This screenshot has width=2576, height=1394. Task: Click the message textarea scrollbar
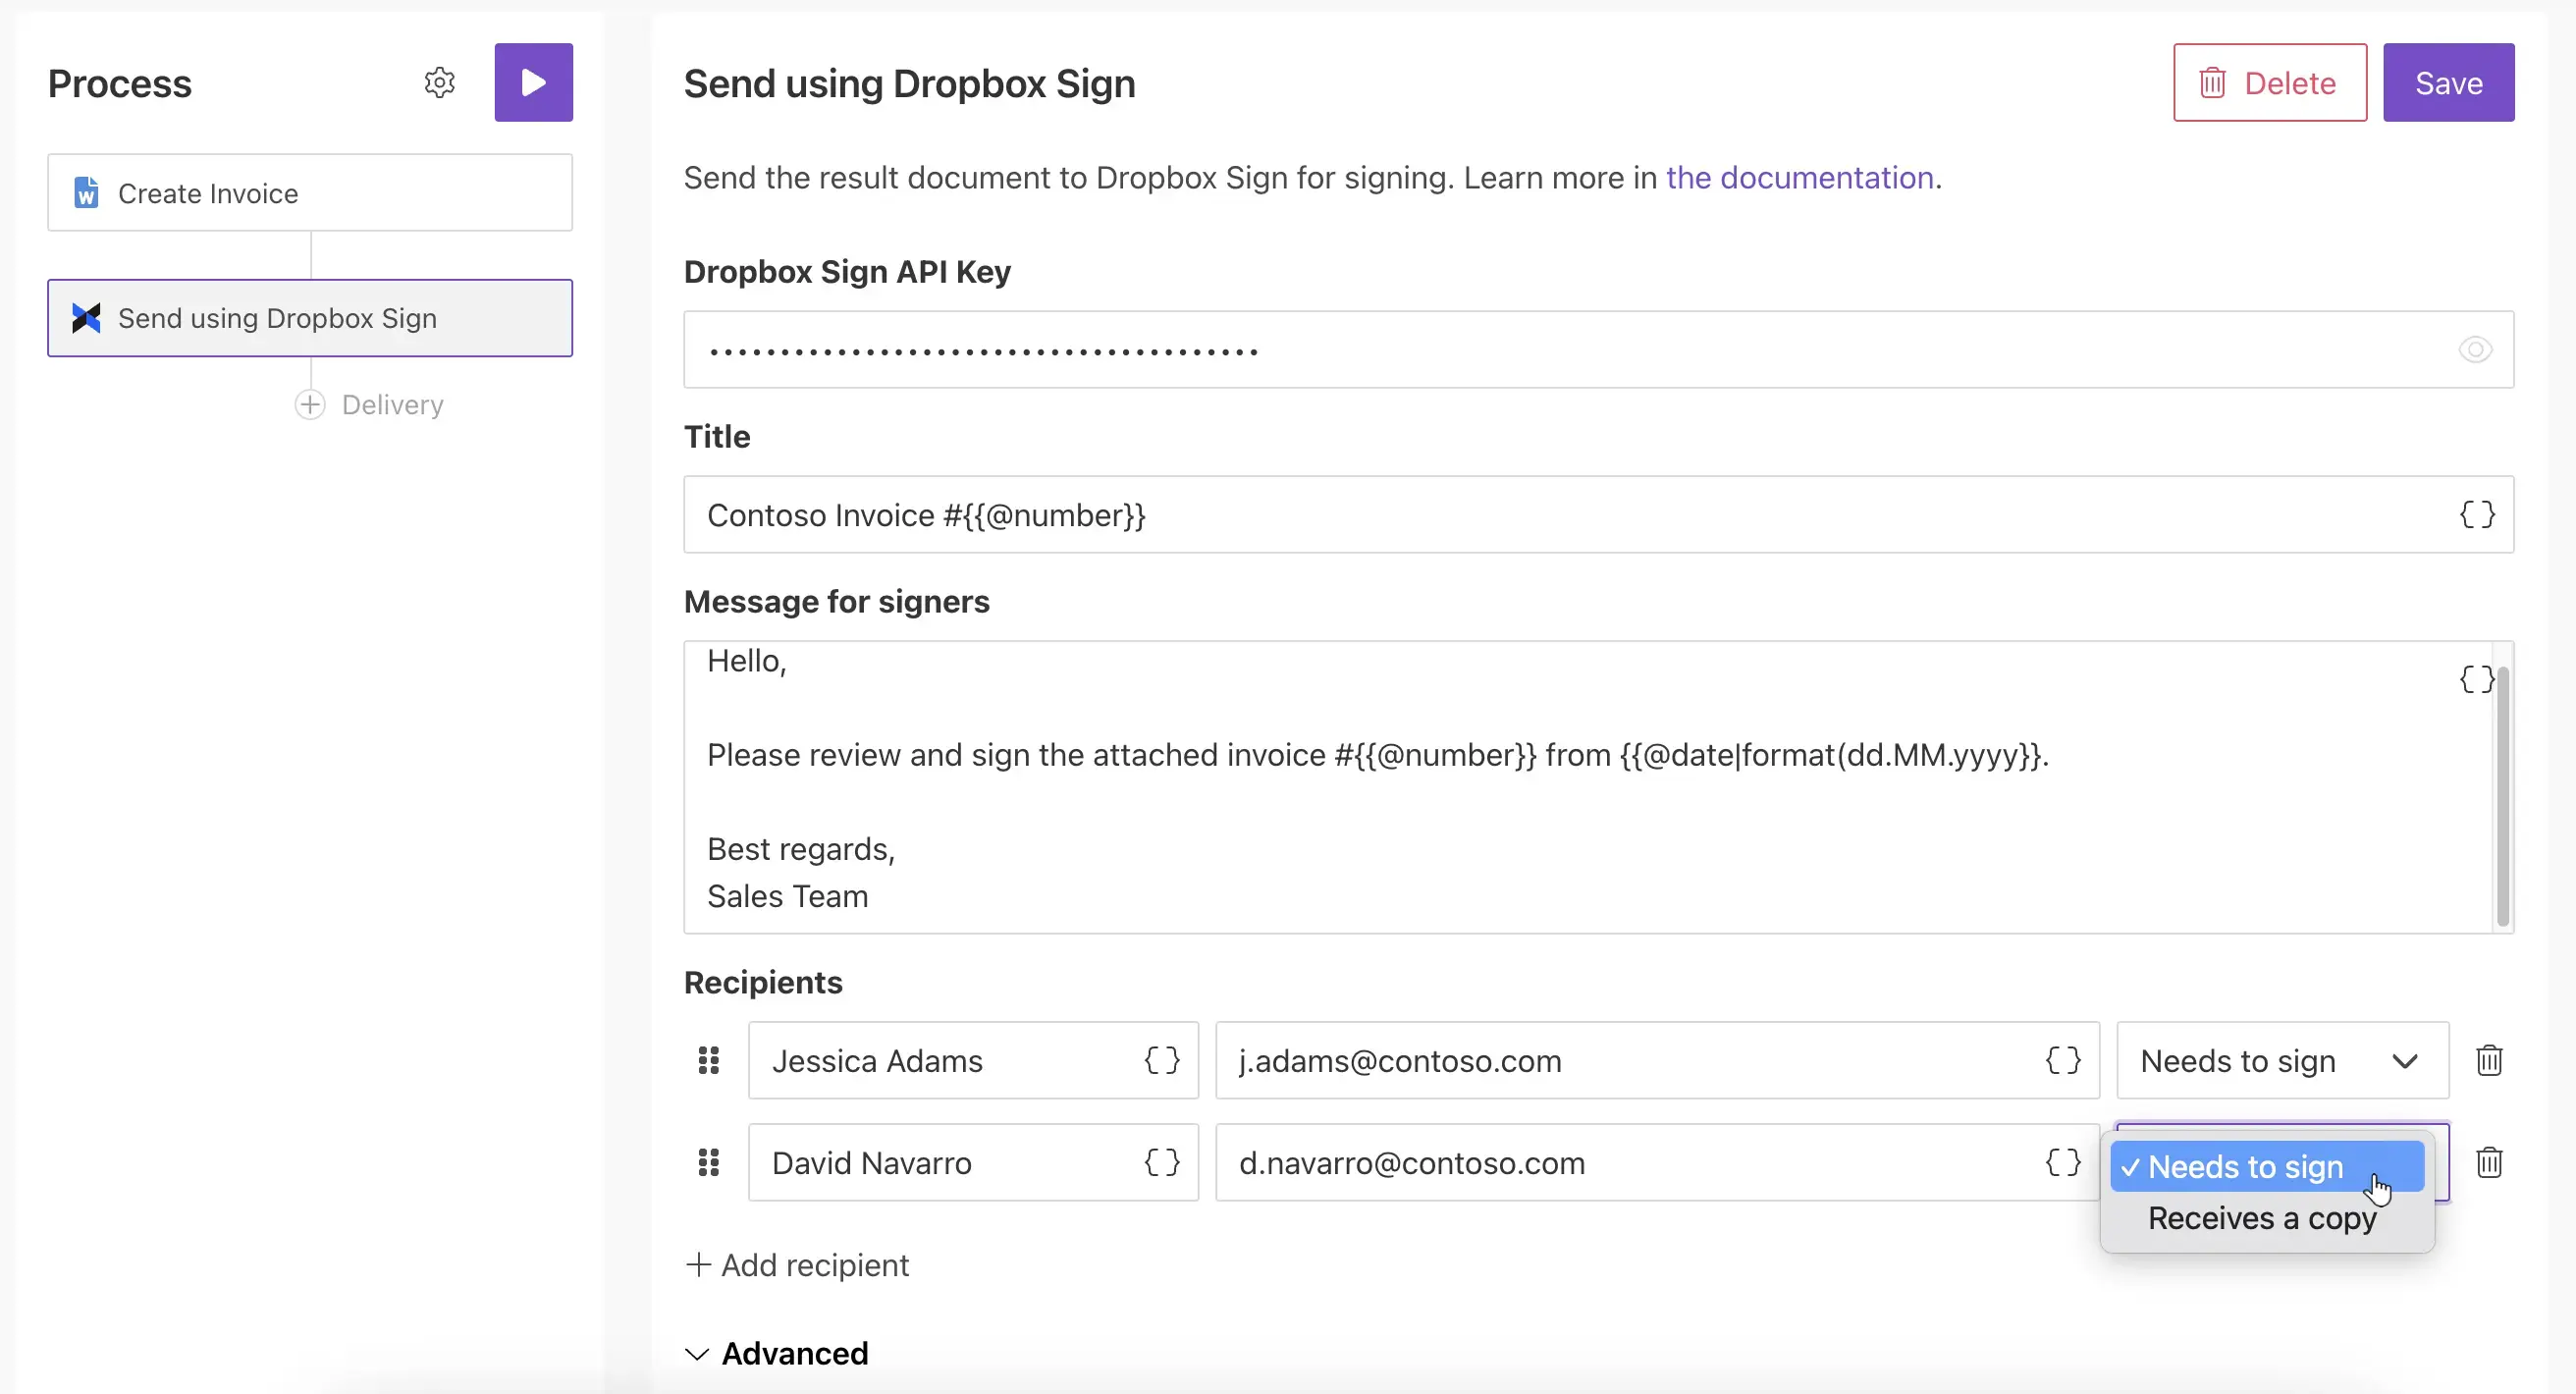point(2503,795)
